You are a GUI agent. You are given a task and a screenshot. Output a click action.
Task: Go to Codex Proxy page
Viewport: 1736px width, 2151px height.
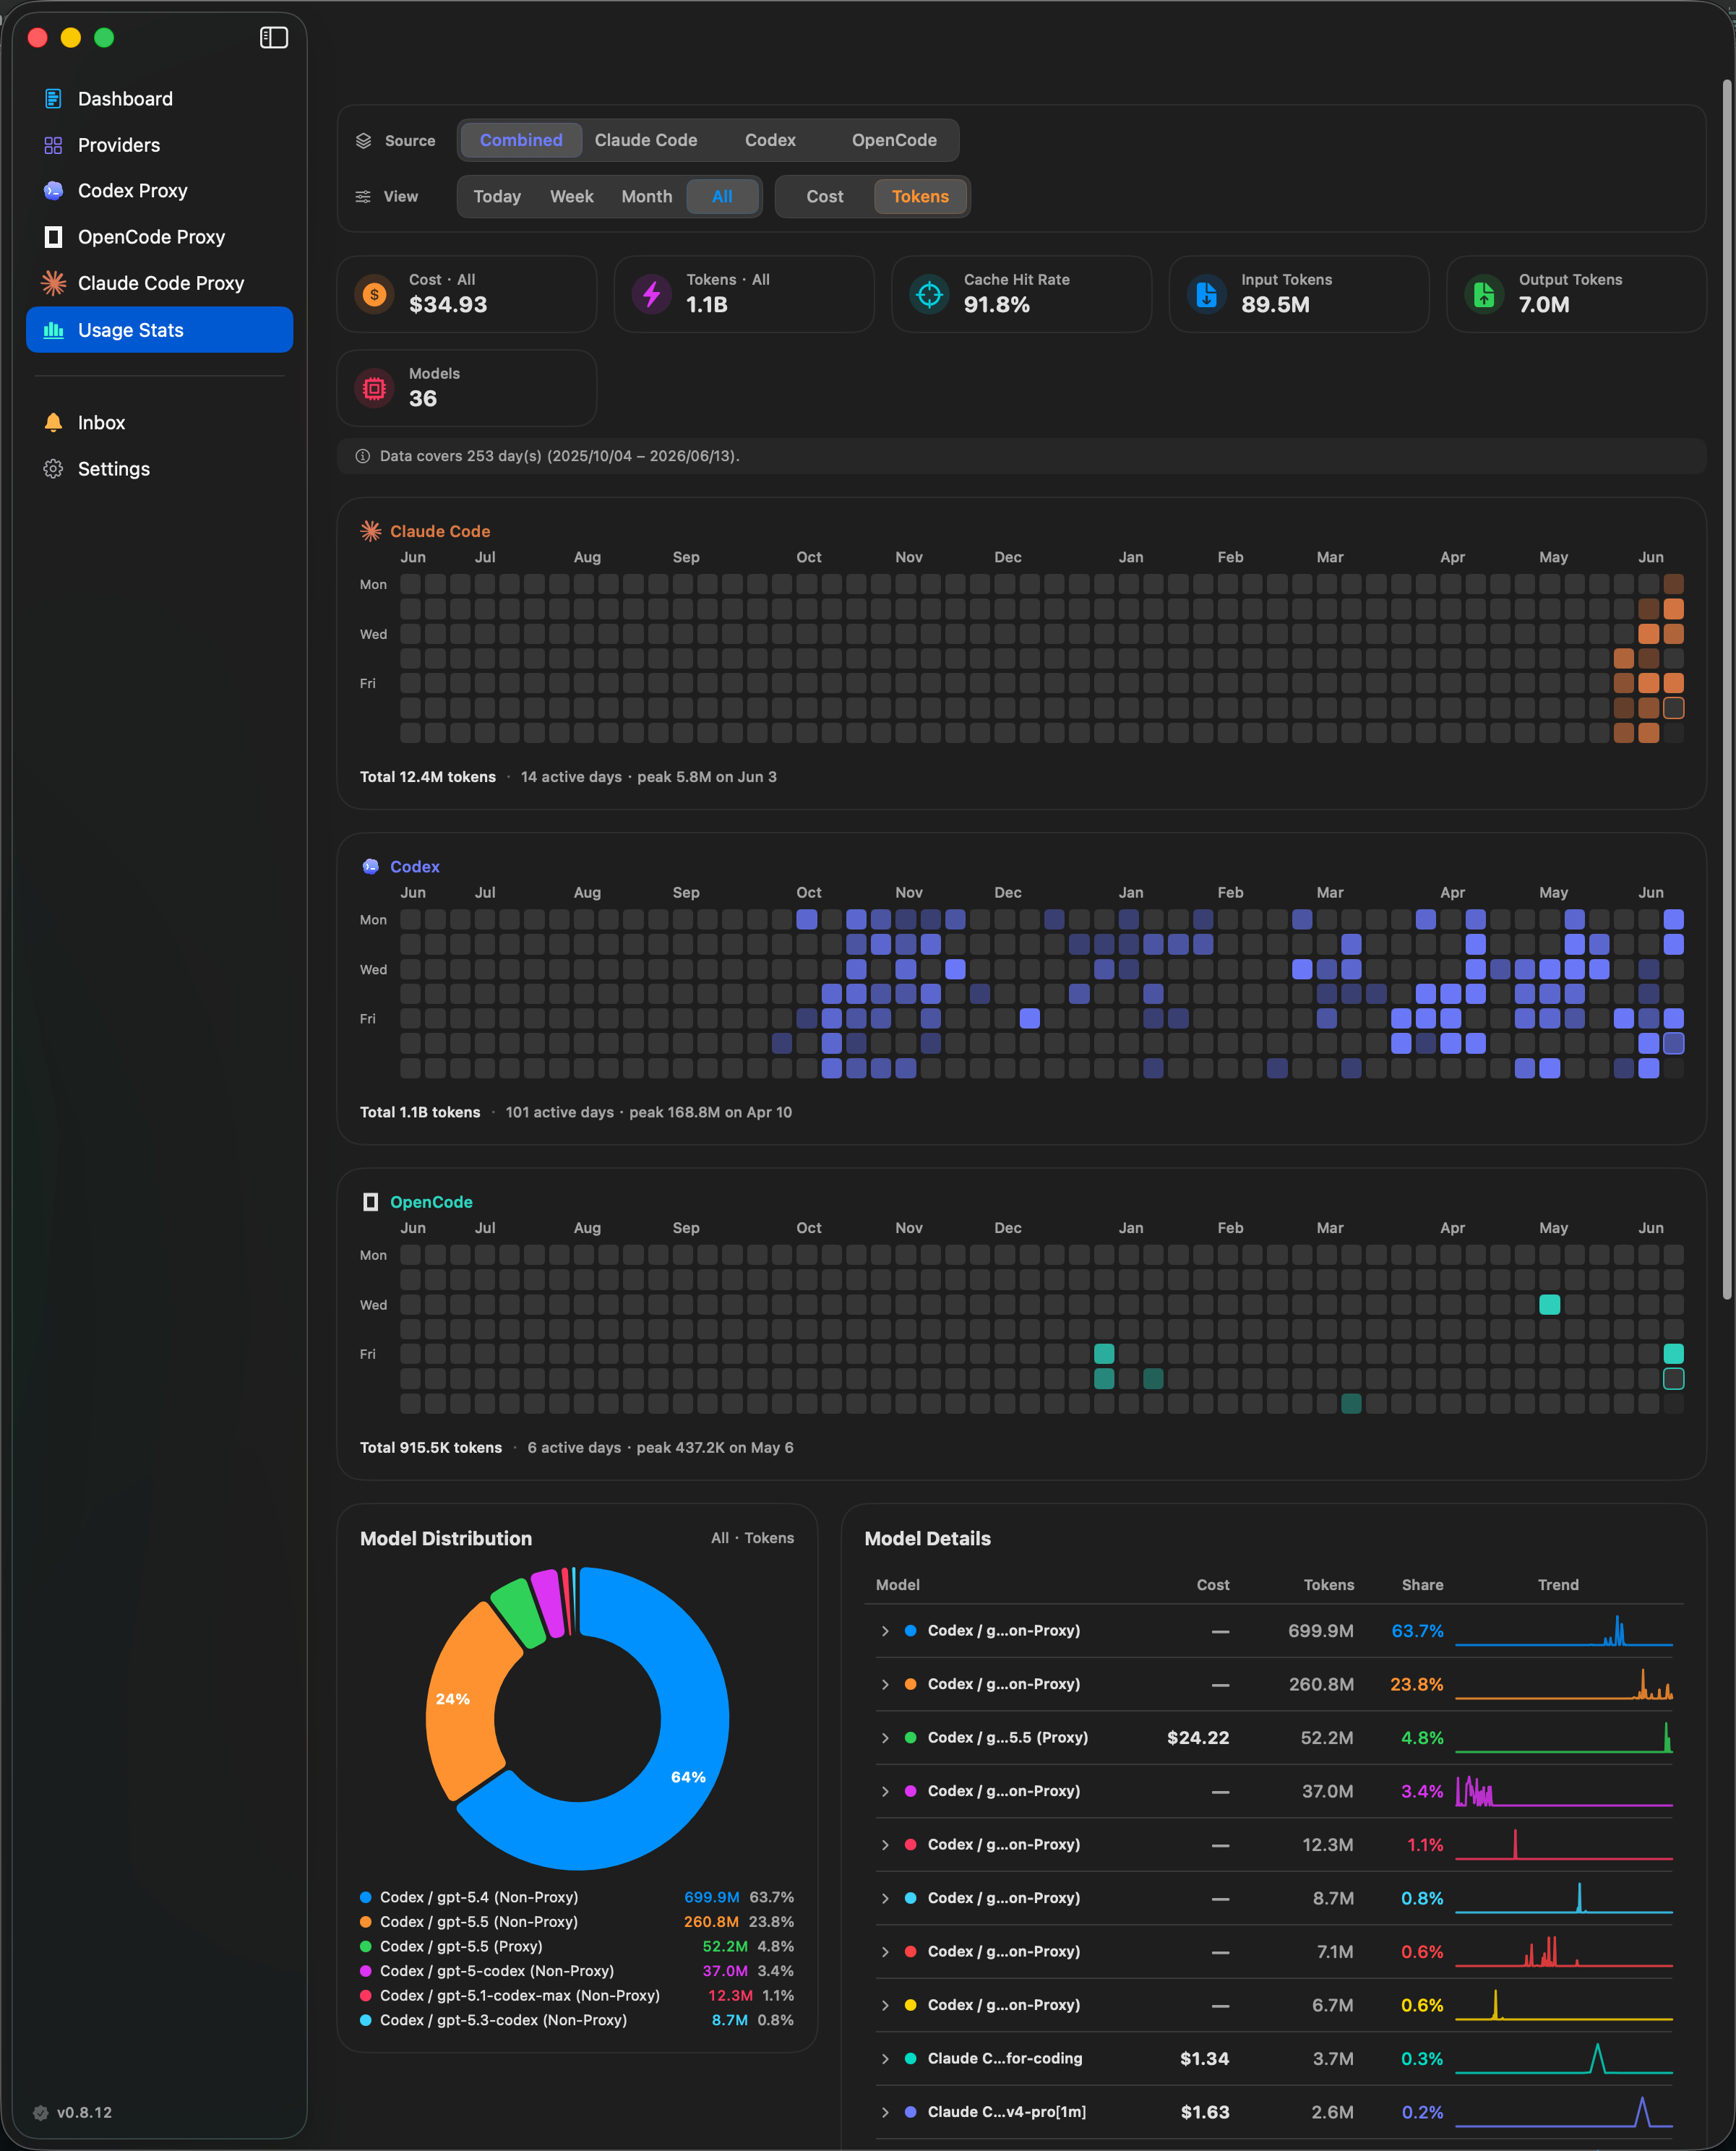pos(160,191)
